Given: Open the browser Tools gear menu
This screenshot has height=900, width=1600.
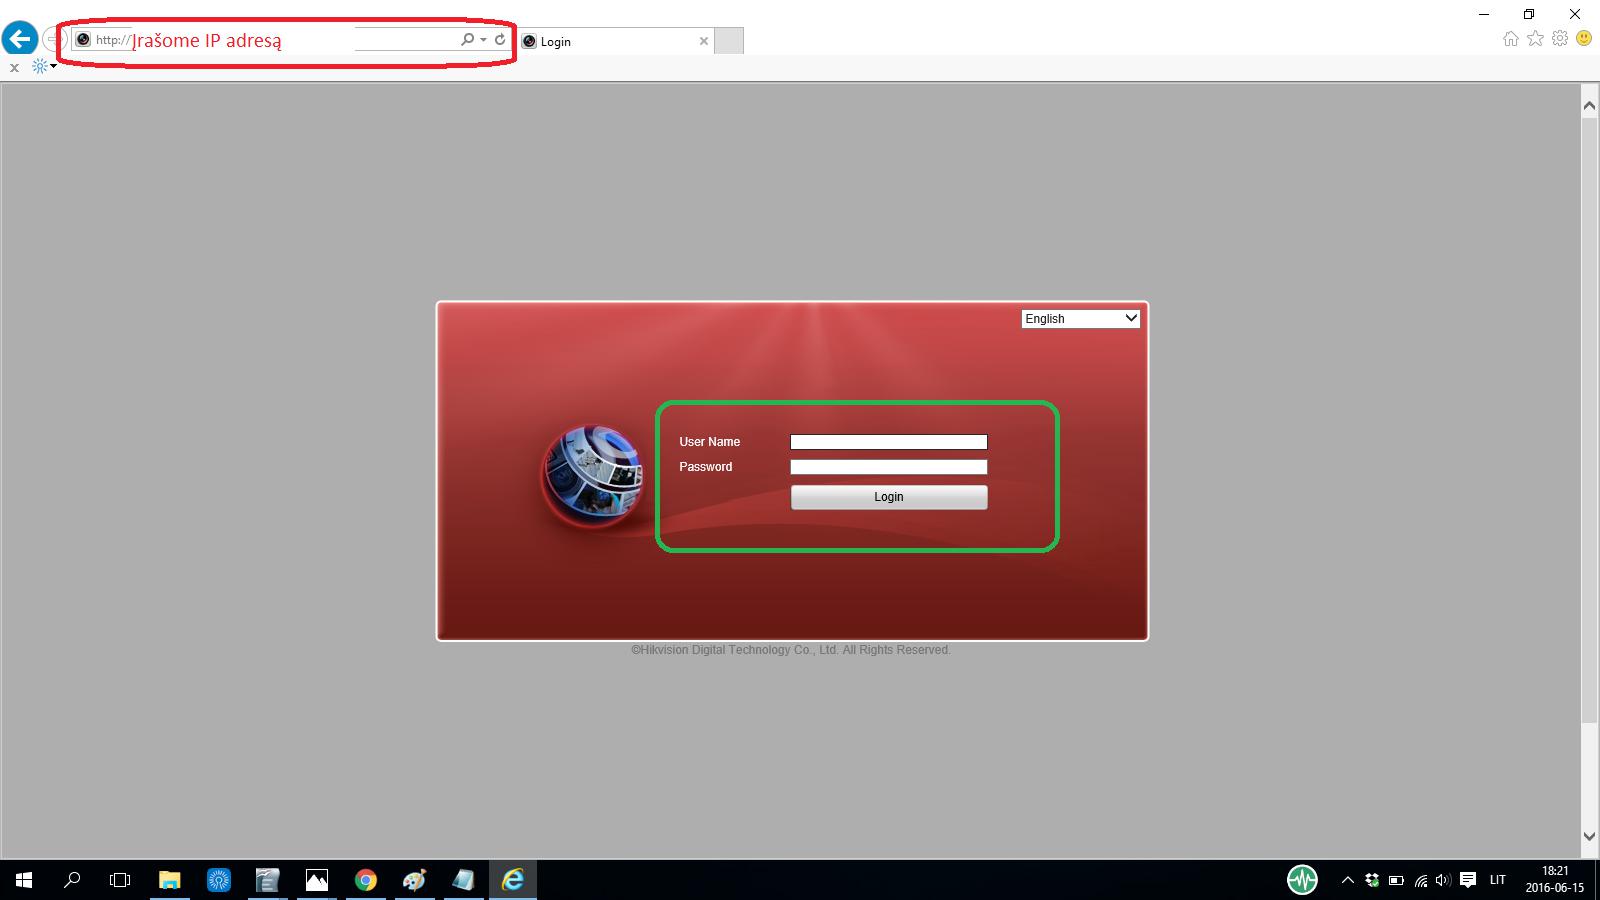Looking at the screenshot, I should (1560, 39).
